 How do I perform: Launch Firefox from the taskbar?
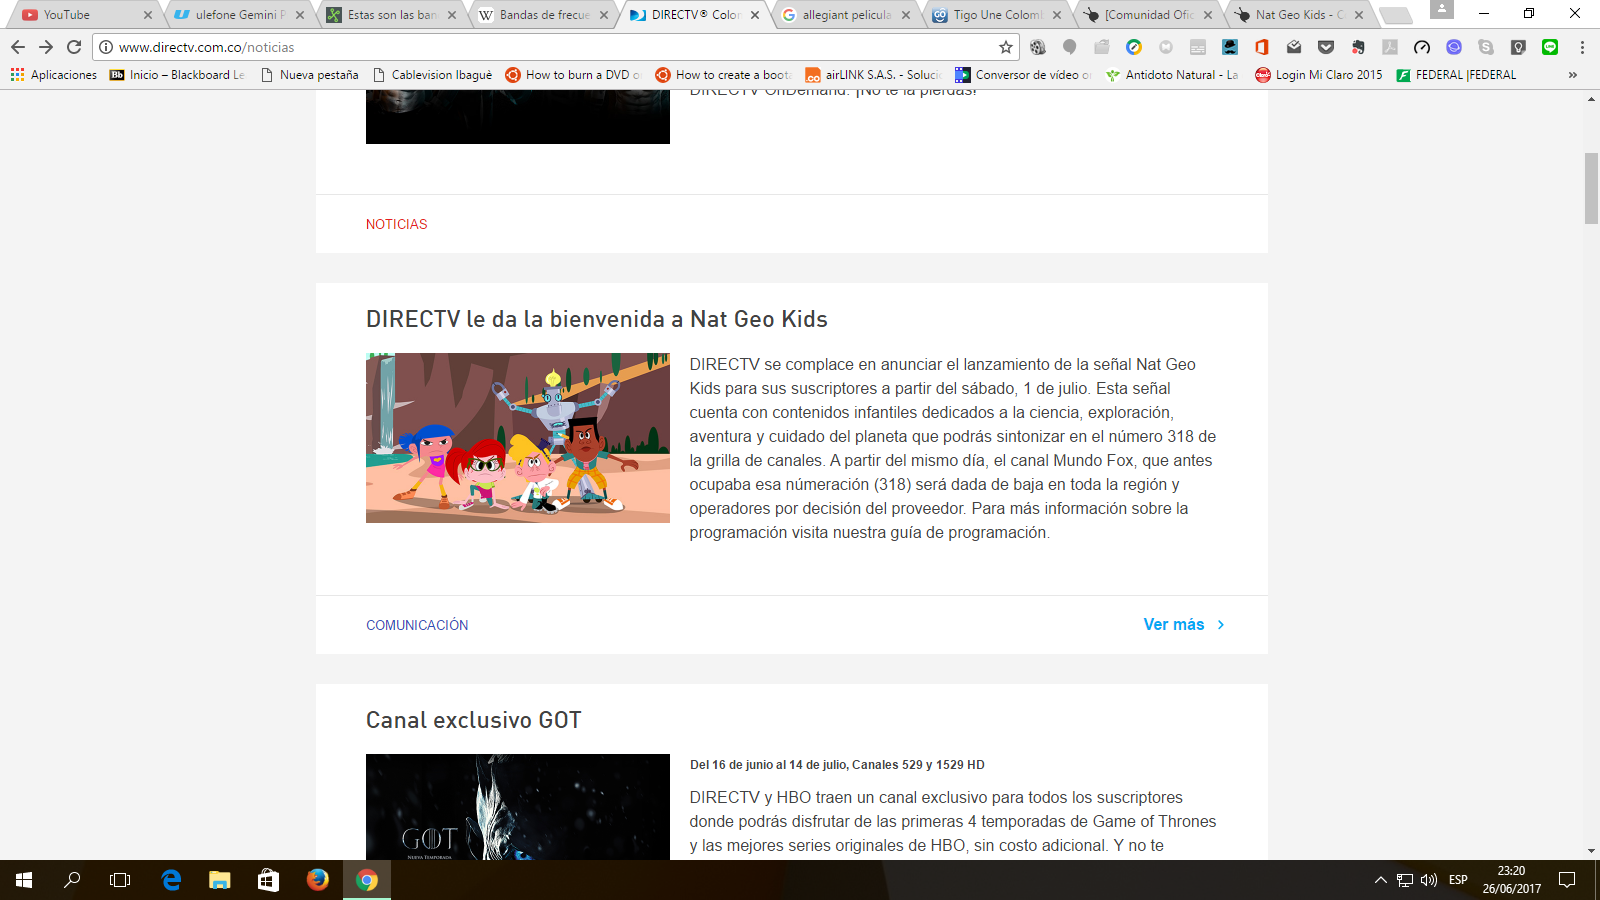click(x=318, y=880)
